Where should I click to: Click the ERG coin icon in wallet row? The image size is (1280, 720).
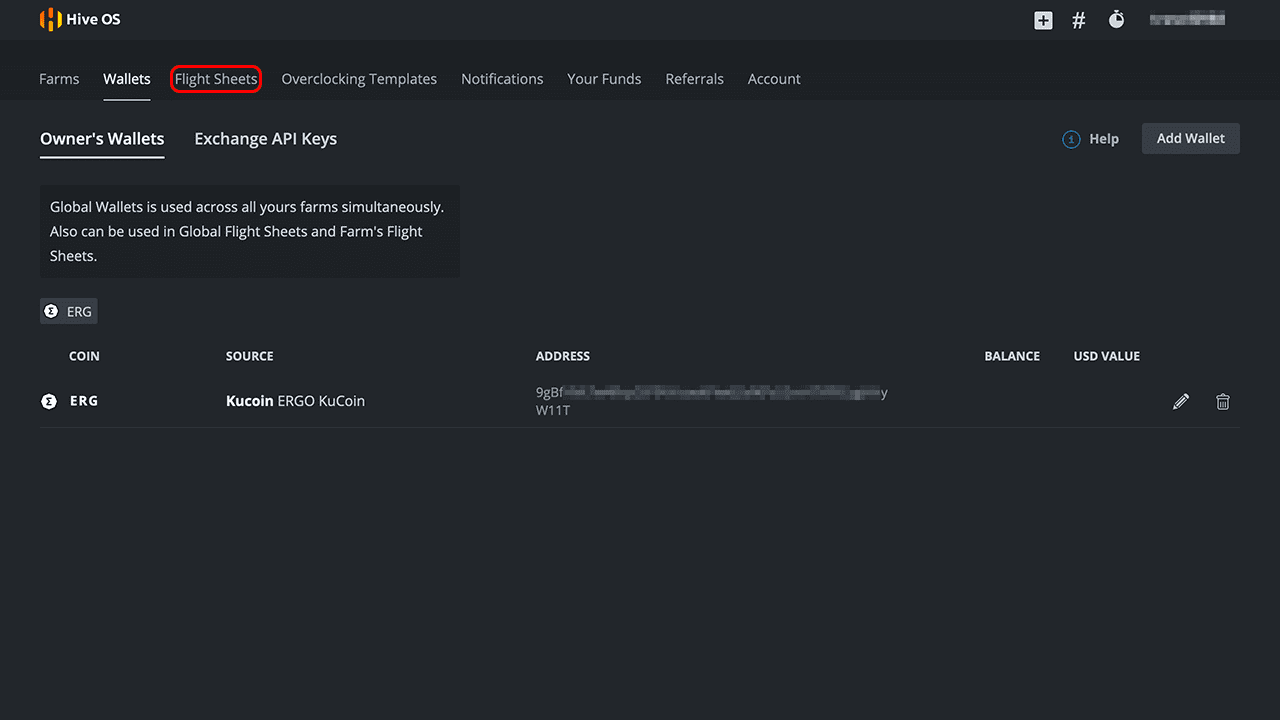(x=48, y=401)
